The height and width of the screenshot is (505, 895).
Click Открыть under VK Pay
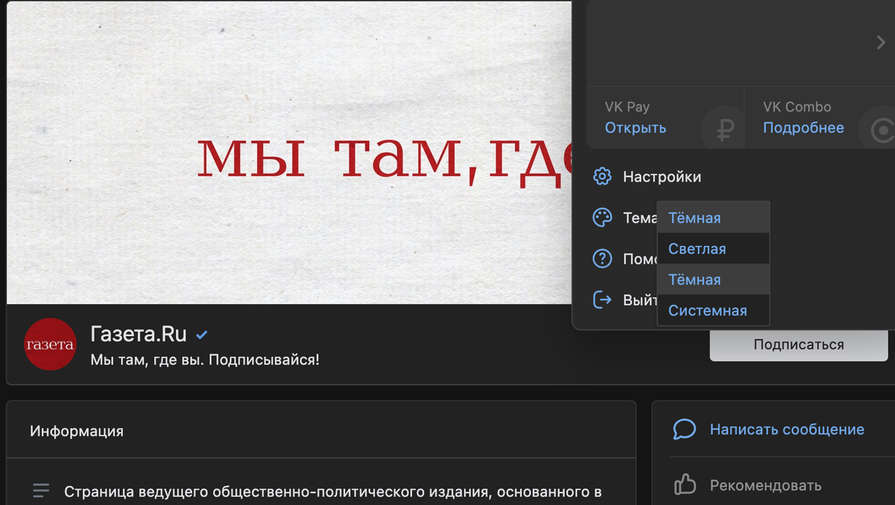[x=635, y=128]
